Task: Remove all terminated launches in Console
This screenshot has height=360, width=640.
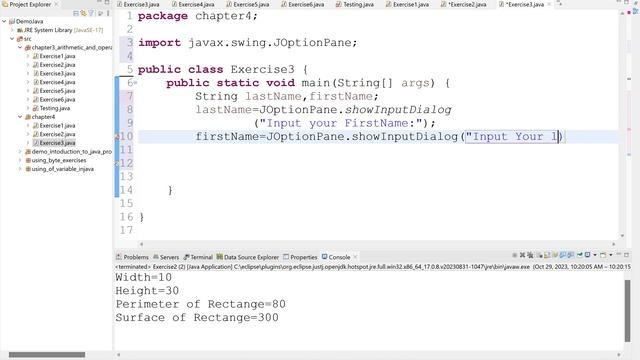Action: click(530, 255)
